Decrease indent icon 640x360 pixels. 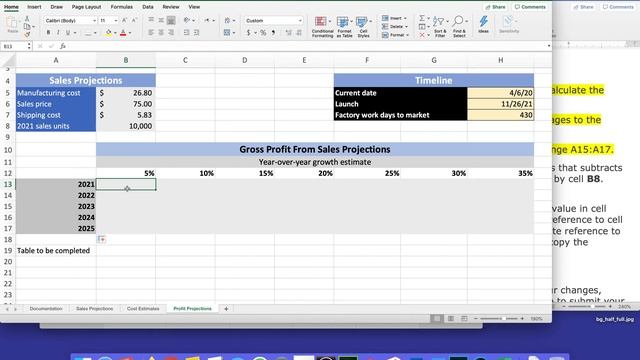(187, 33)
